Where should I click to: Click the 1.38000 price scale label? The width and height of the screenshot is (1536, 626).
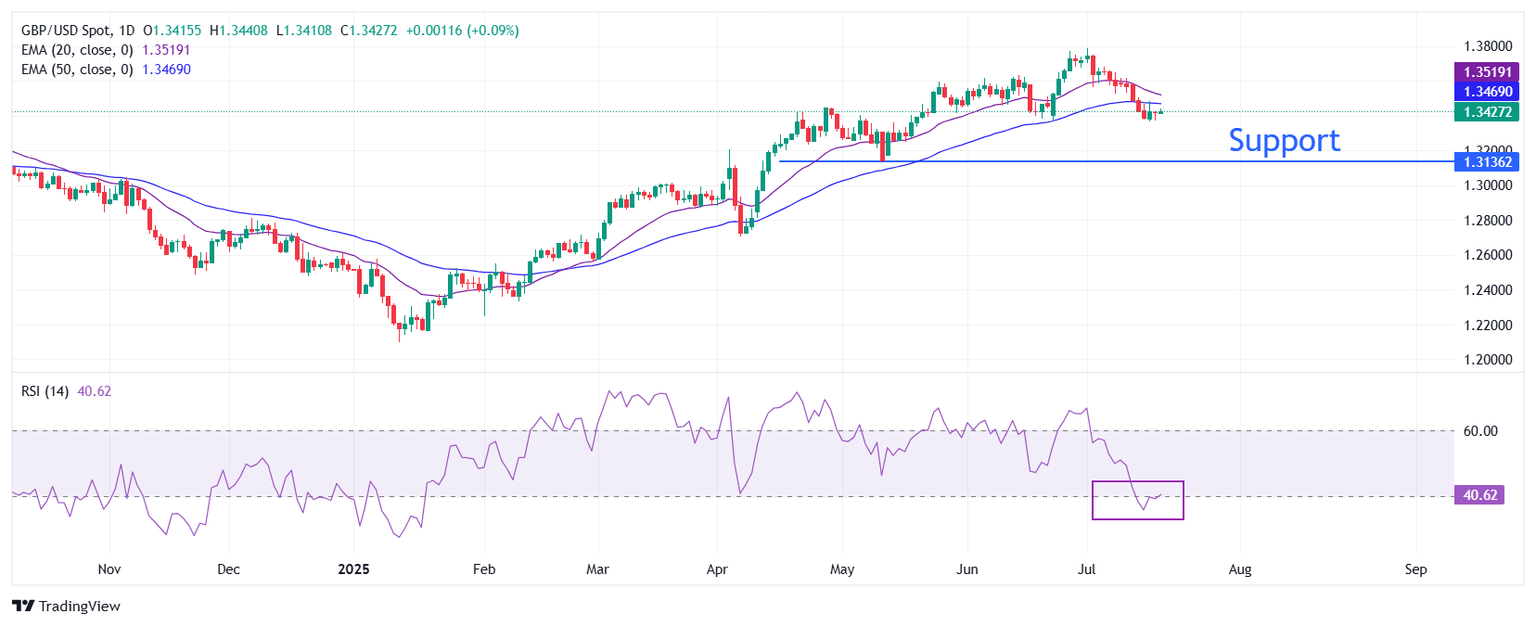pos(1487,46)
